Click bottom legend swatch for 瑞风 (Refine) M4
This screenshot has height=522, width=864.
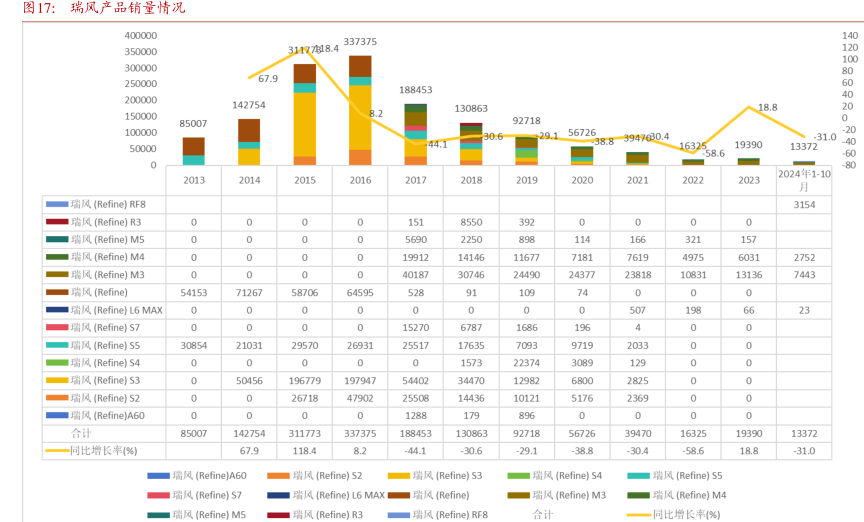637,495
